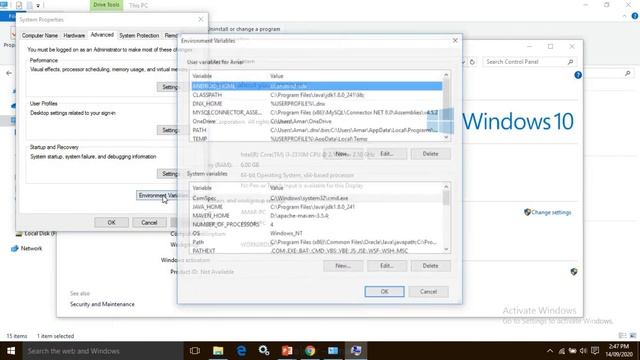Image resolution: width=640 pixels, height=360 pixels.
Task: Select the highlighted ANDROID_HOME variable row
Action: [x=317, y=86]
